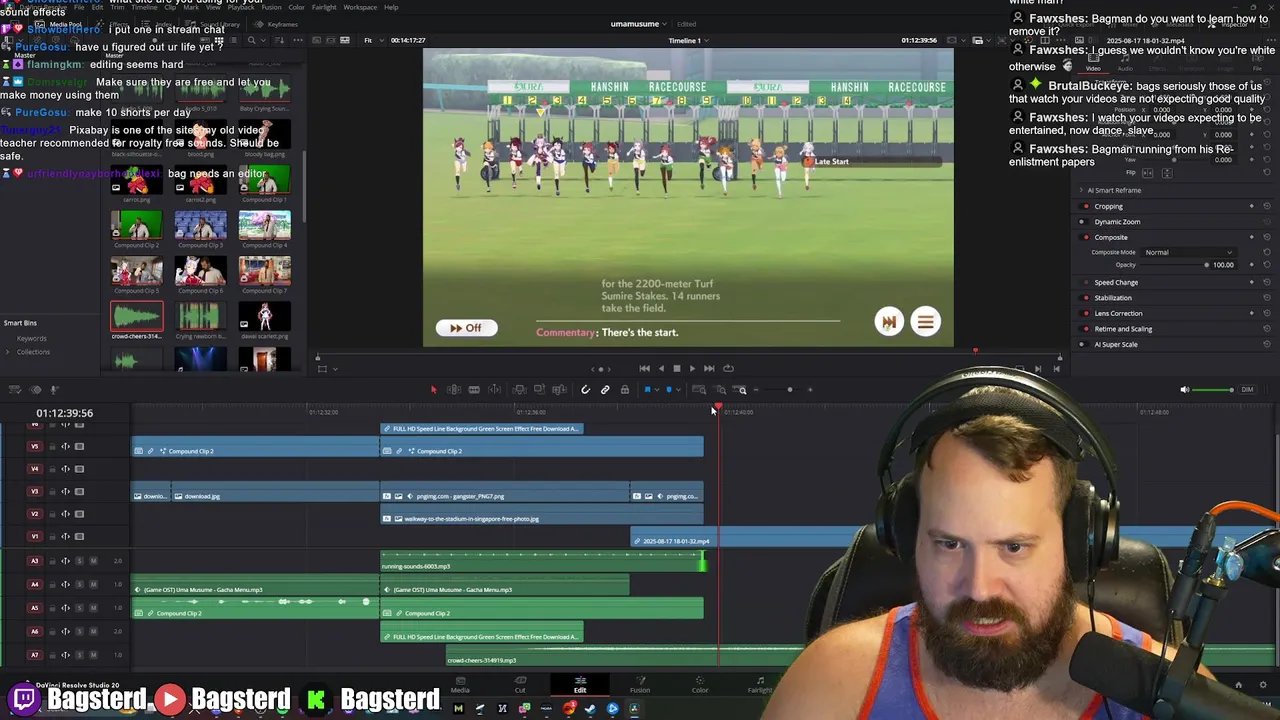Toggle auto track selector on V3
Screen dimensions: 1280x720
click(x=66, y=492)
